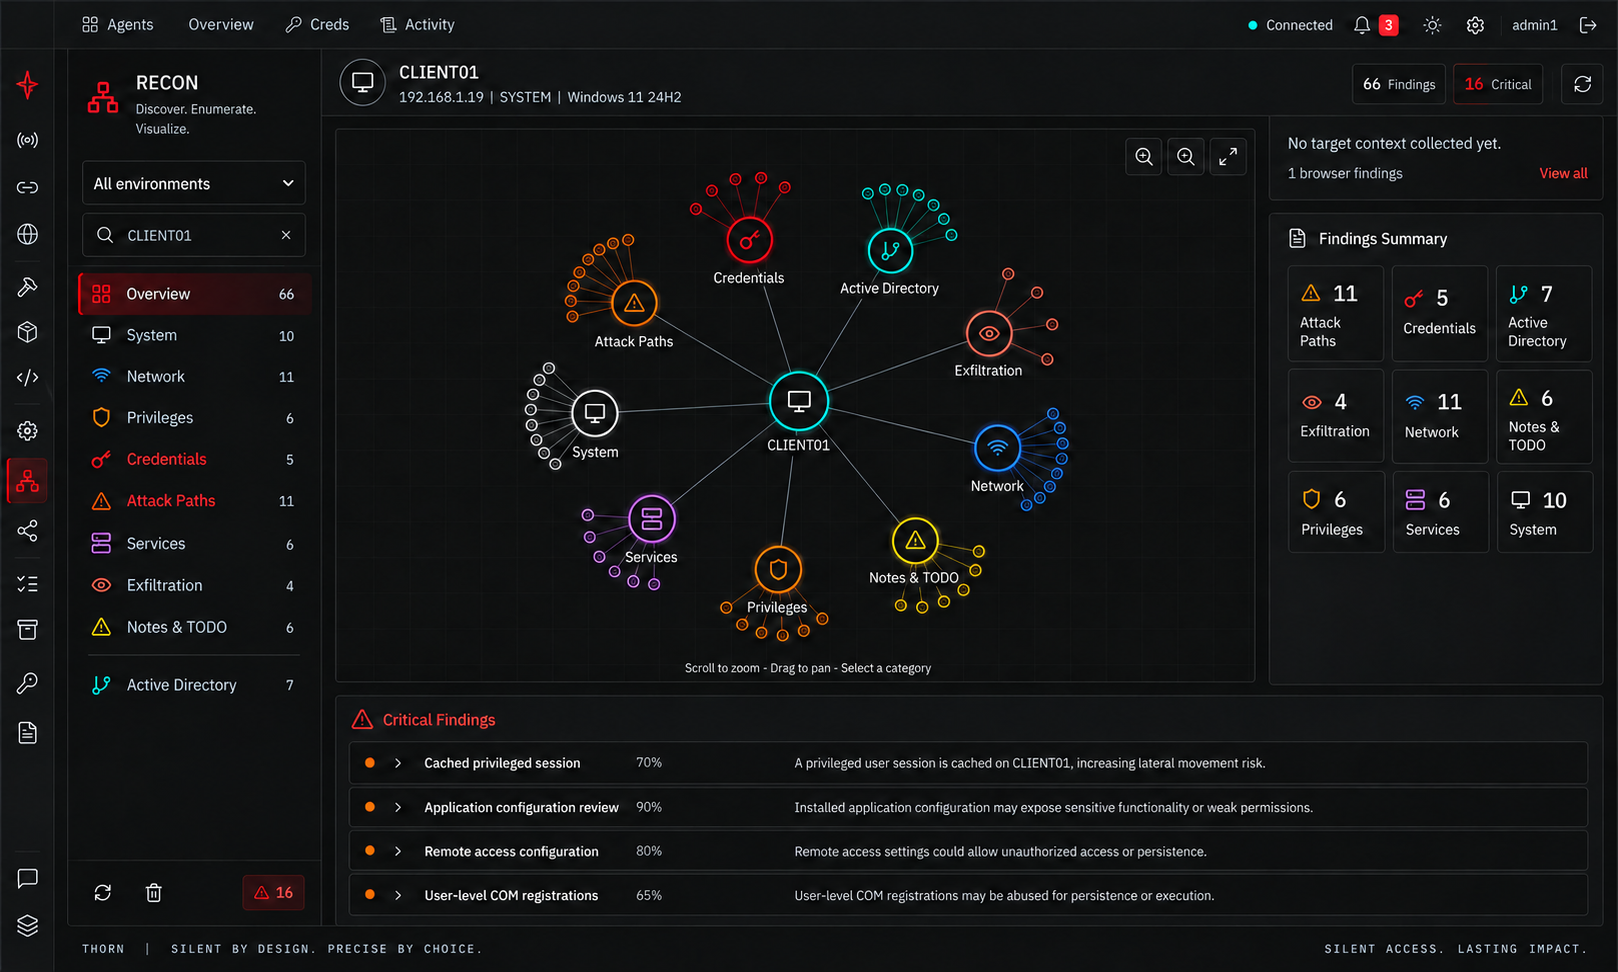Expand the User-level COM registrations finding
This screenshot has height=972, width=1618.
(398, 895)
